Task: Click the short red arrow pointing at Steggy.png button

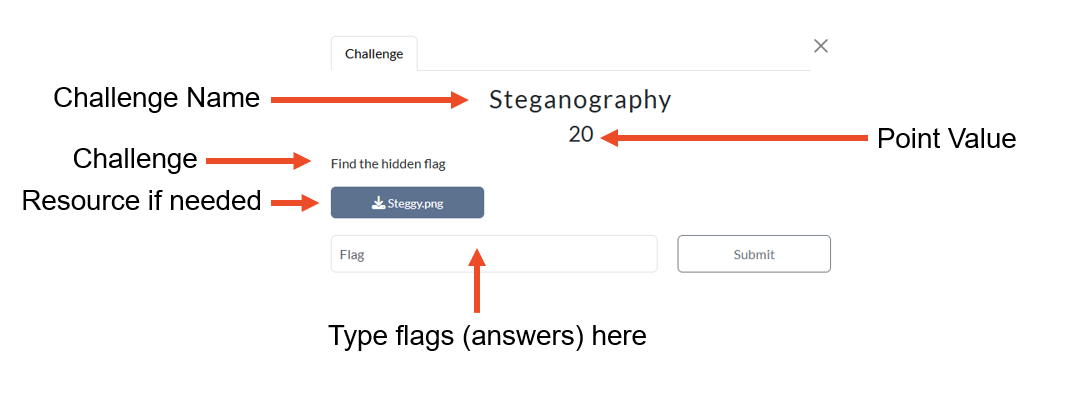Action: (x=295, y=203)
